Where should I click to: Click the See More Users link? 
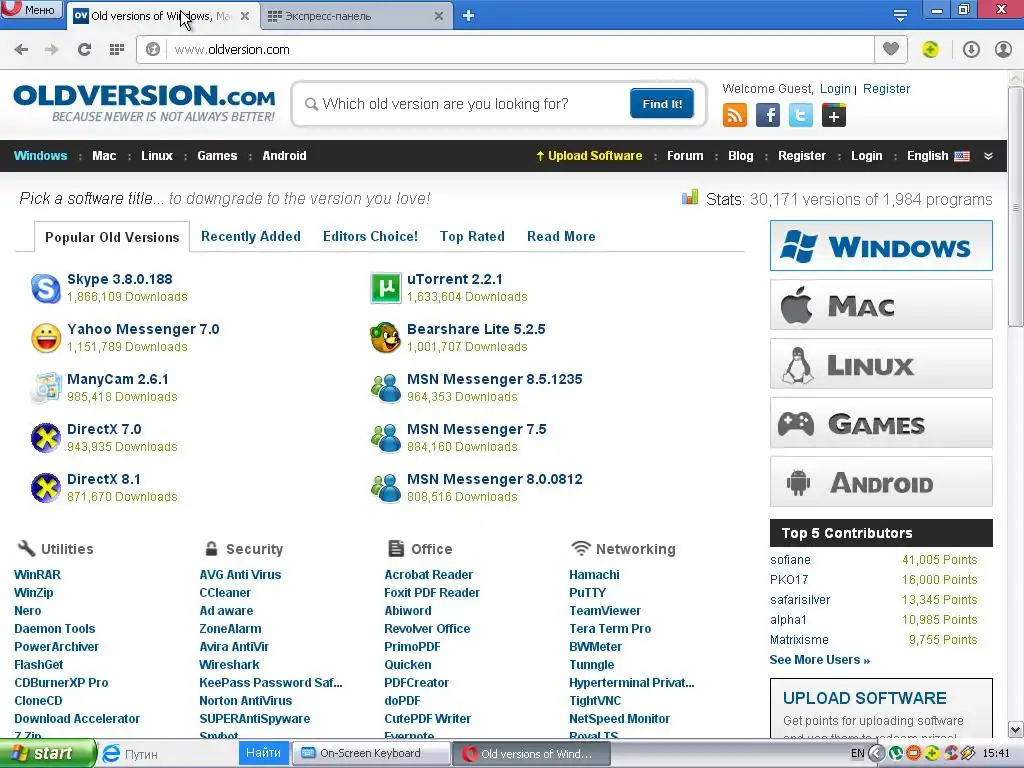pyautogui.click(x=820, y=660)
